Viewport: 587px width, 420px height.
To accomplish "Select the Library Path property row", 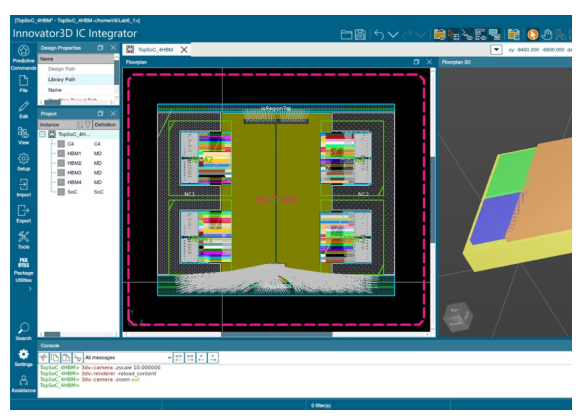I will 76,79.
